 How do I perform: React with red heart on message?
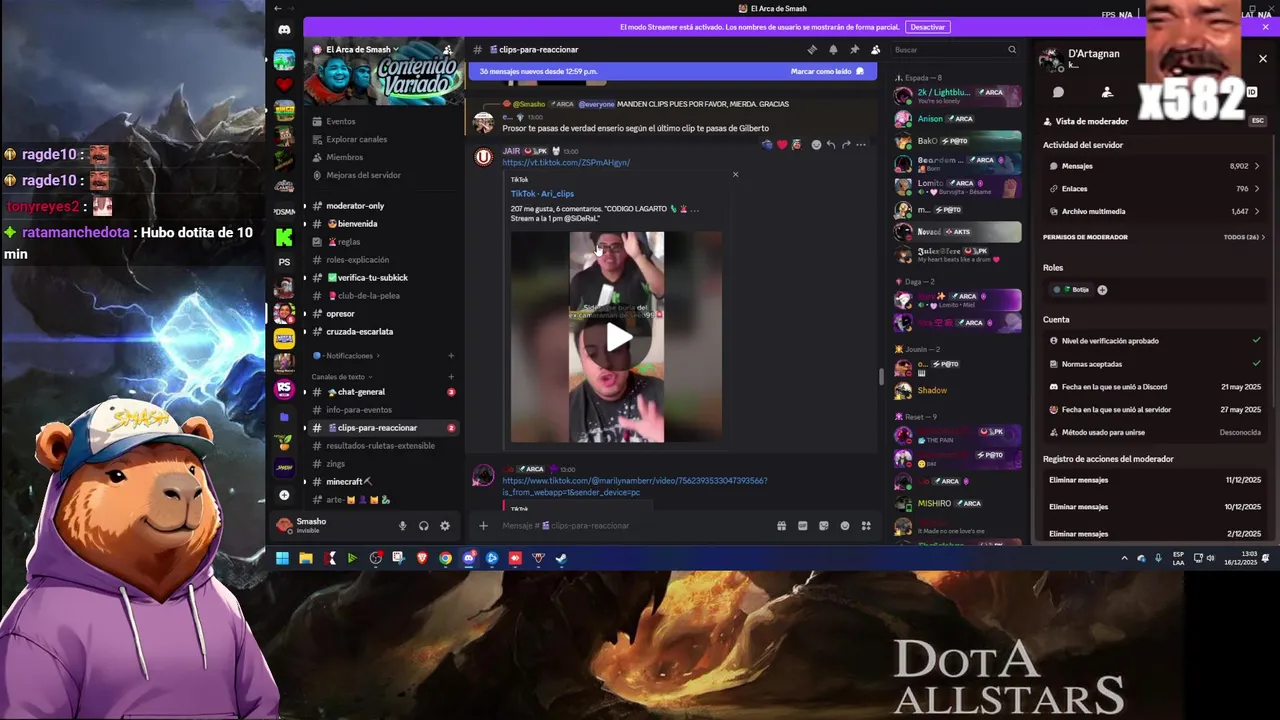point(782,144)
